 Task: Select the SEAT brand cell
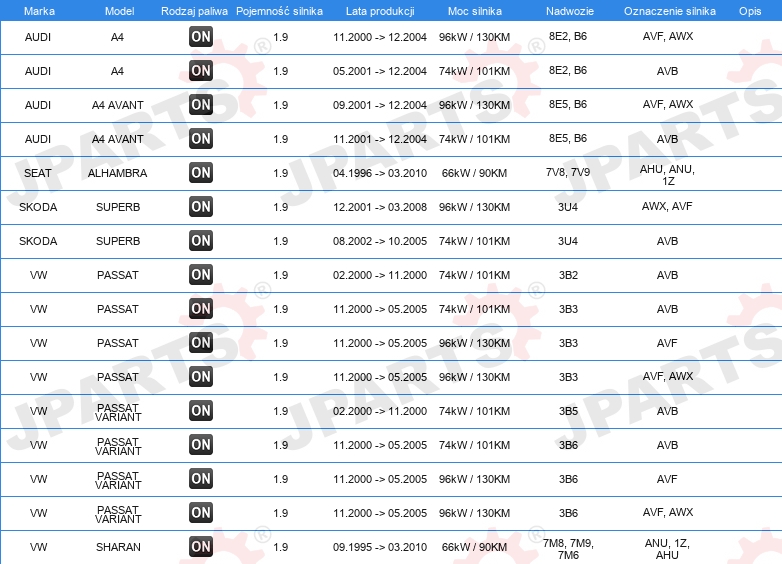tap(38, 173)
